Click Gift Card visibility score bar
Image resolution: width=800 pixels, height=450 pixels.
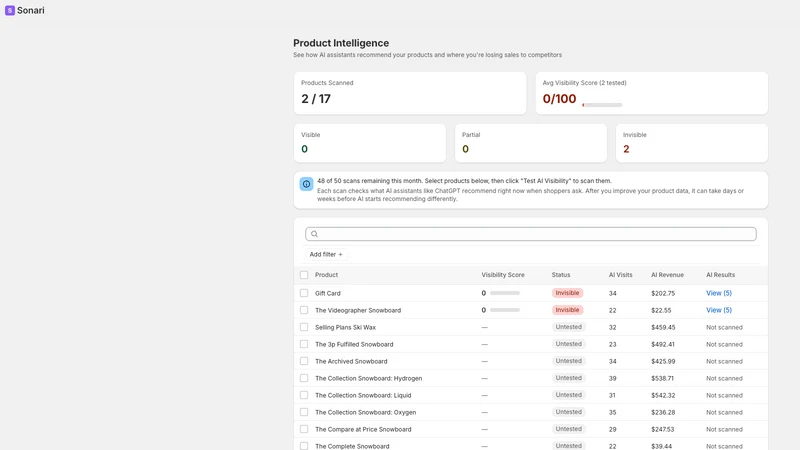coord(505,293)
